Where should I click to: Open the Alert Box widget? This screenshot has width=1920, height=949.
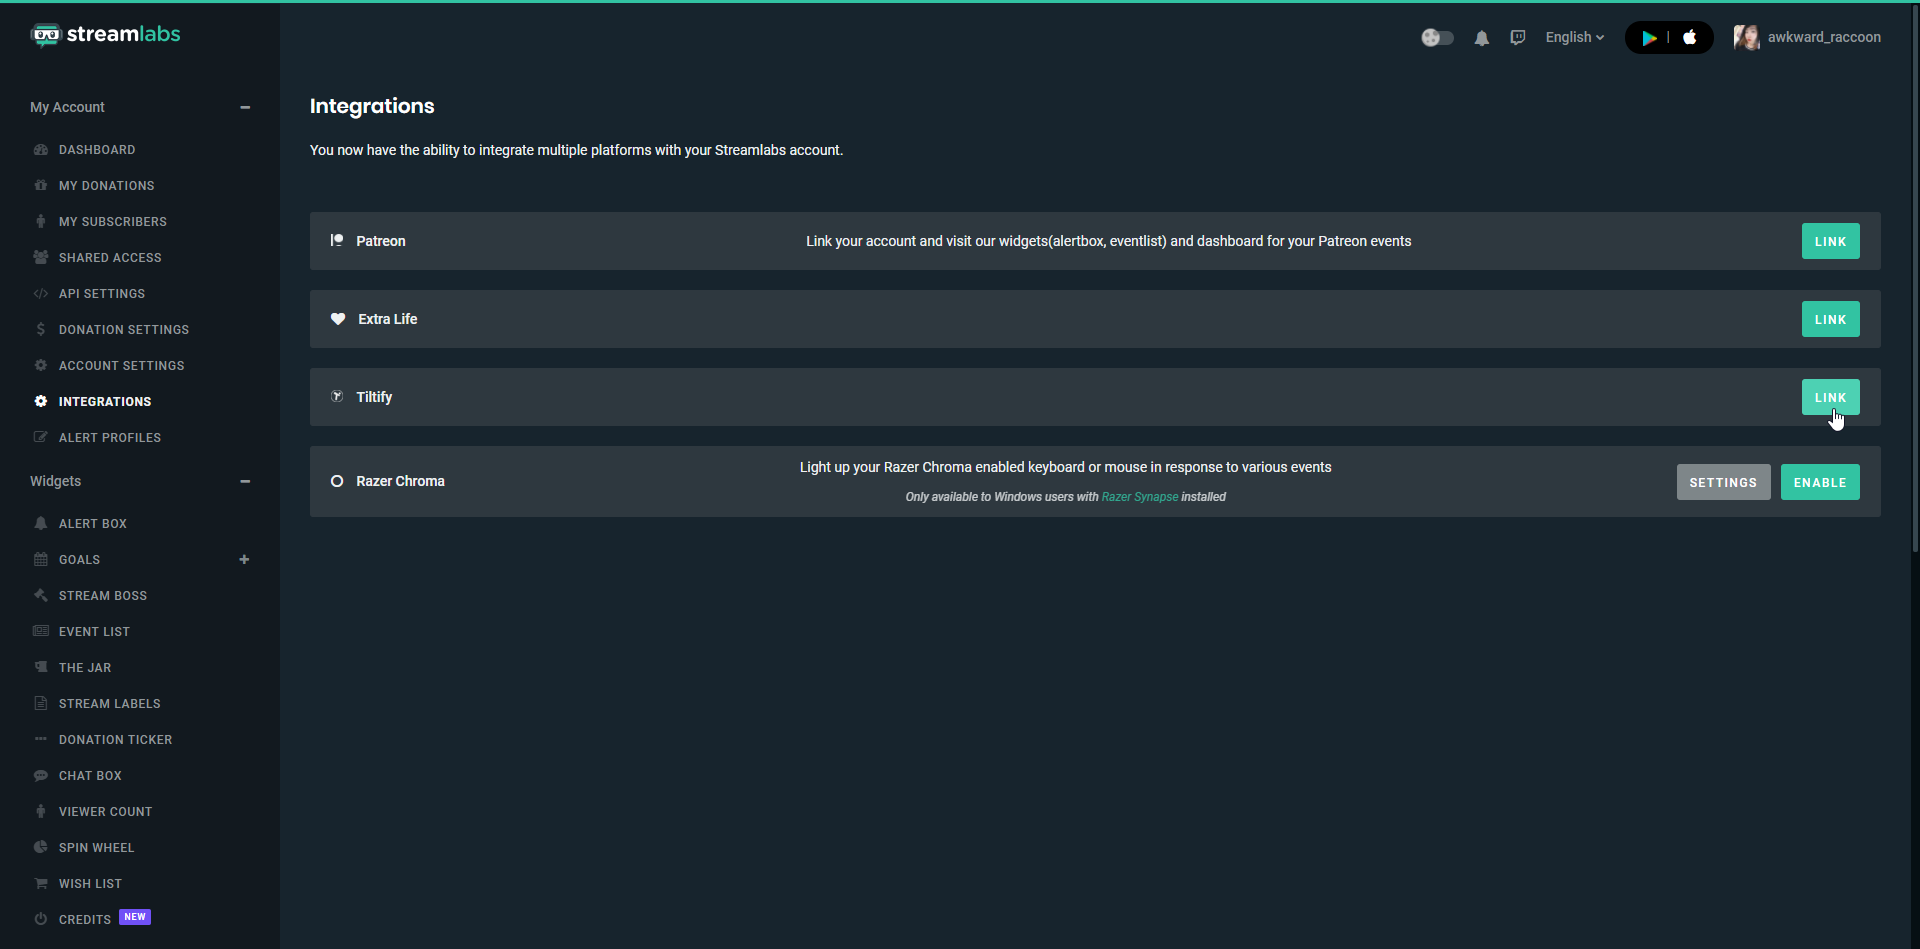click(91, 523)
